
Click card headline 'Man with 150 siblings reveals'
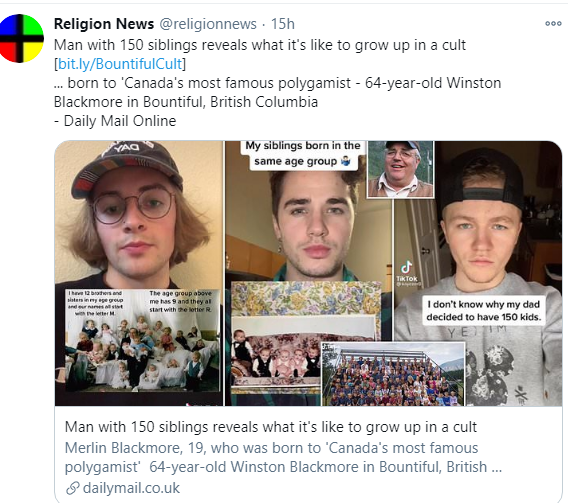click(271, 427)
